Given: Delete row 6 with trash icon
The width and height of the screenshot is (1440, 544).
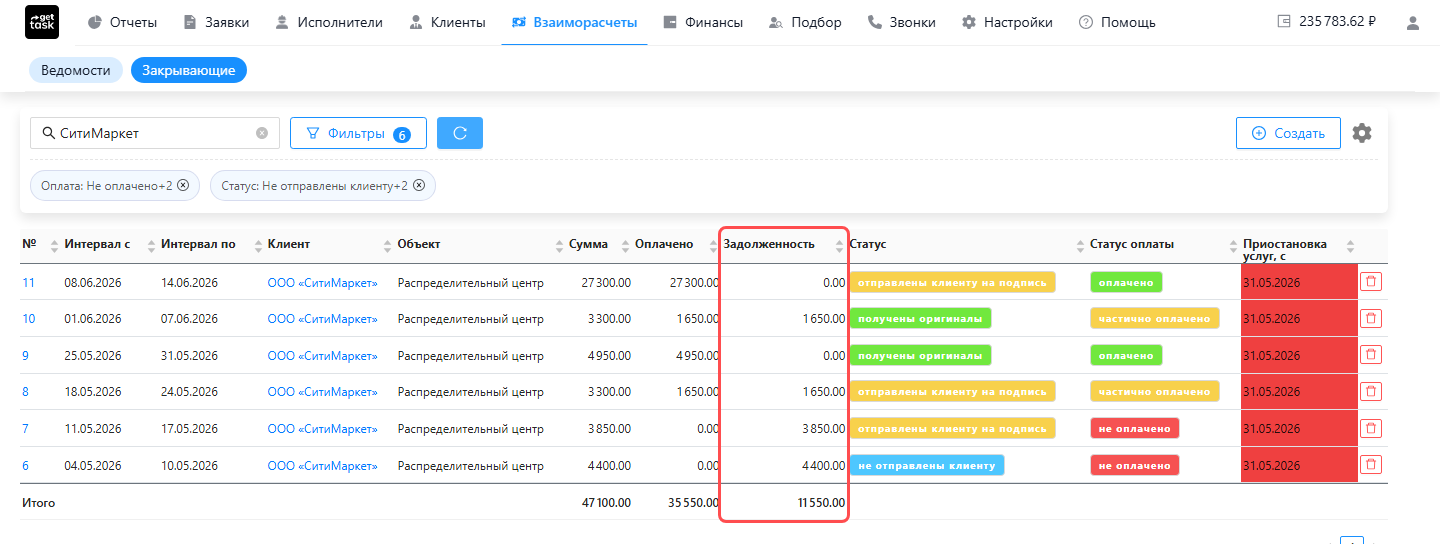Looking at the screenshot, I should pyautogui.click(x=1370, y=465).
